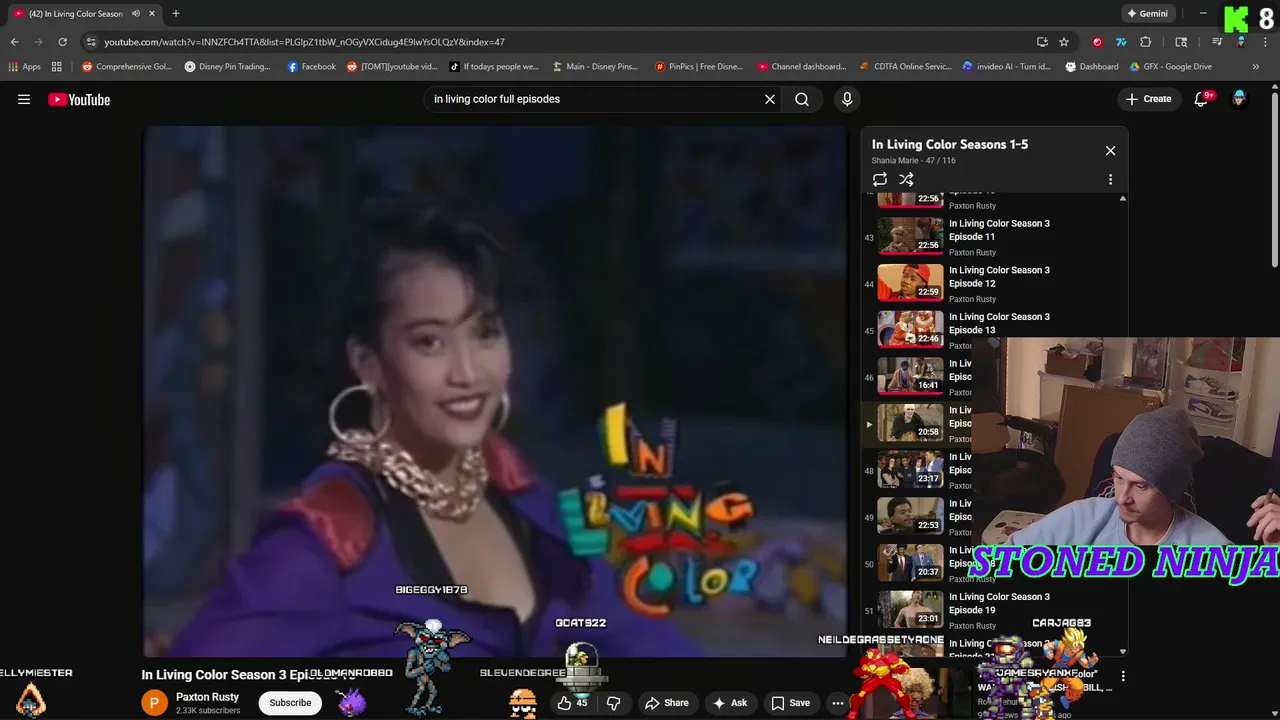
Task: Open the Ask AI button
Action: click(x=729, y=703)
